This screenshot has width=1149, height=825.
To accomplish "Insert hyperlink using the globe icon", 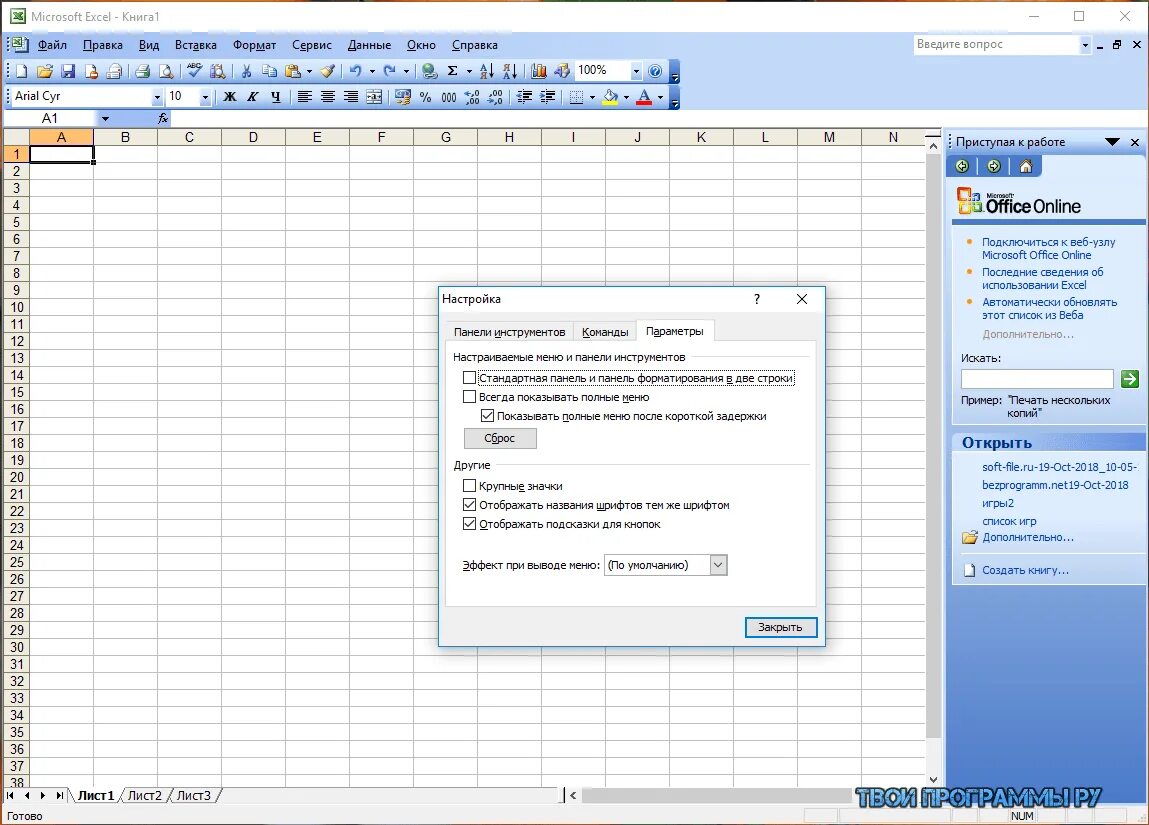I will point(429,71).
